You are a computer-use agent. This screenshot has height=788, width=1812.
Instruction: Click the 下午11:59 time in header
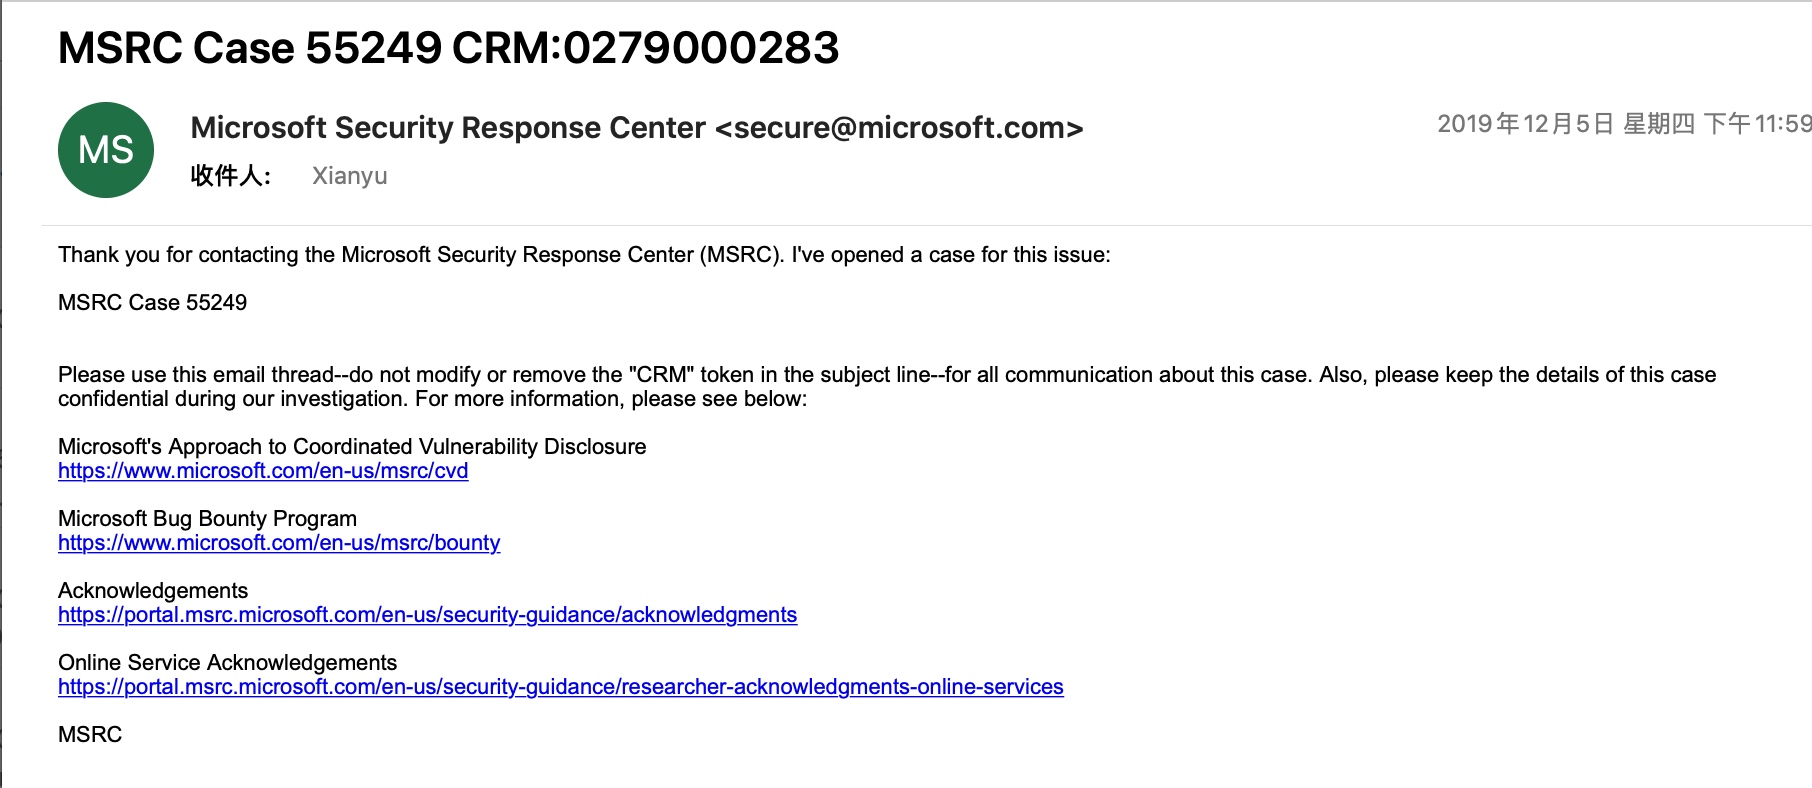tap(1757, 124)
